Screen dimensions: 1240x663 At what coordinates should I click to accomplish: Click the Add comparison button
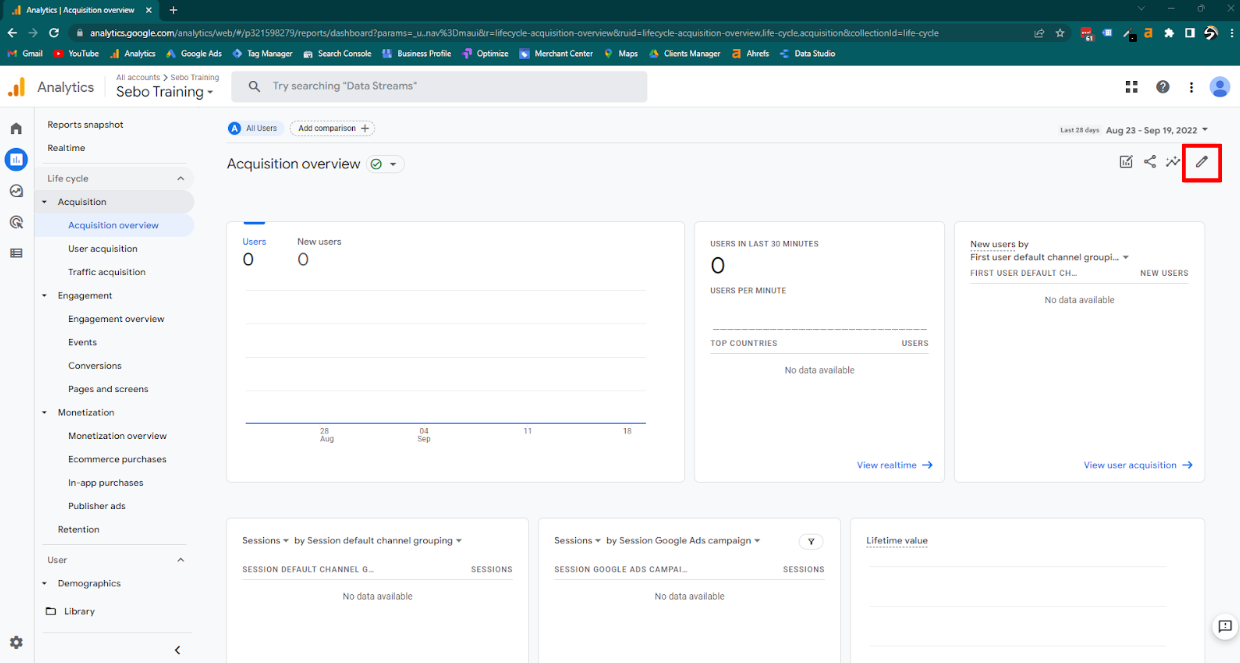332,128
